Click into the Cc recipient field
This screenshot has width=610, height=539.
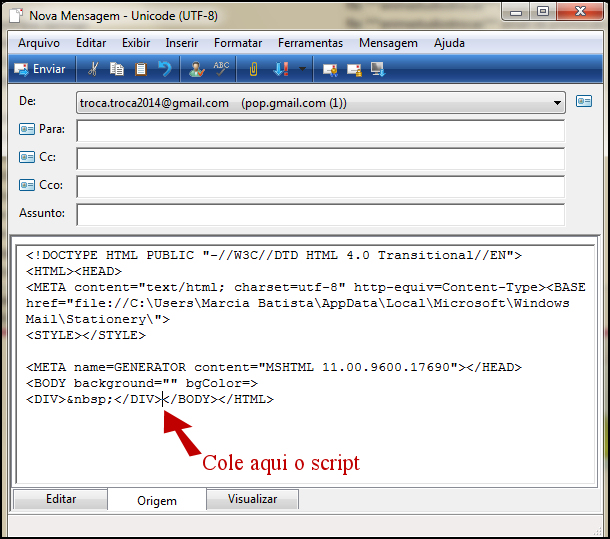point(320,158)
